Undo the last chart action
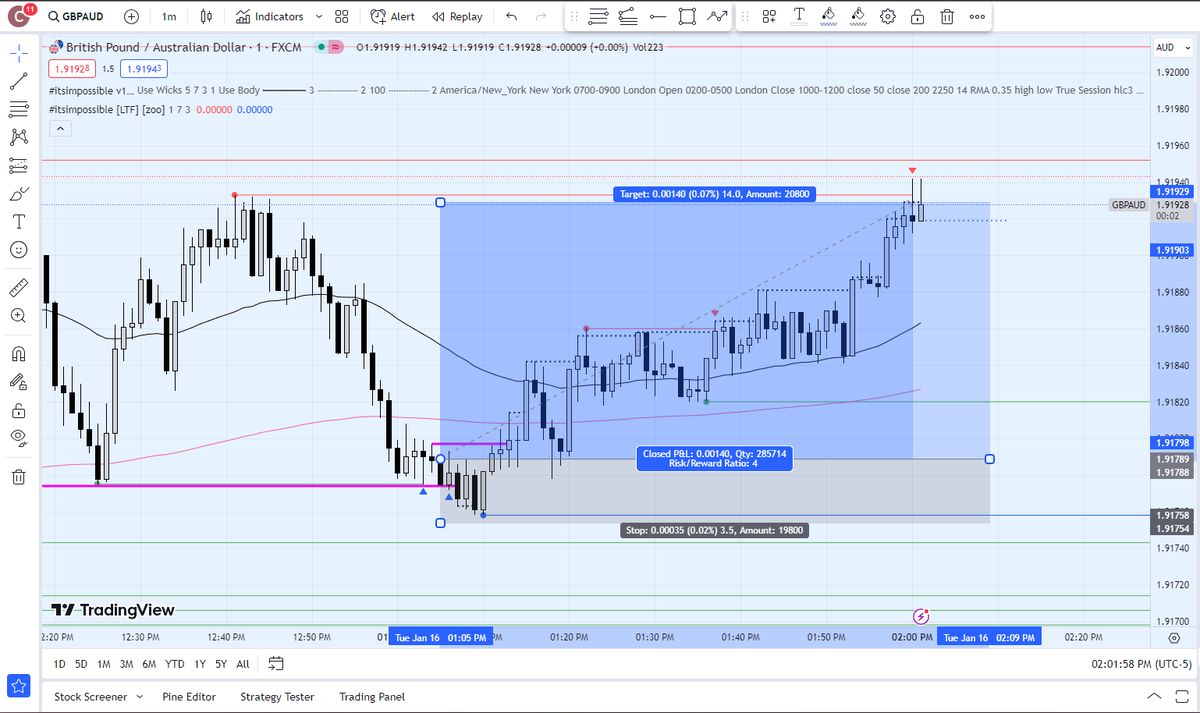1200x713 pixels. (x=512, y=17)
